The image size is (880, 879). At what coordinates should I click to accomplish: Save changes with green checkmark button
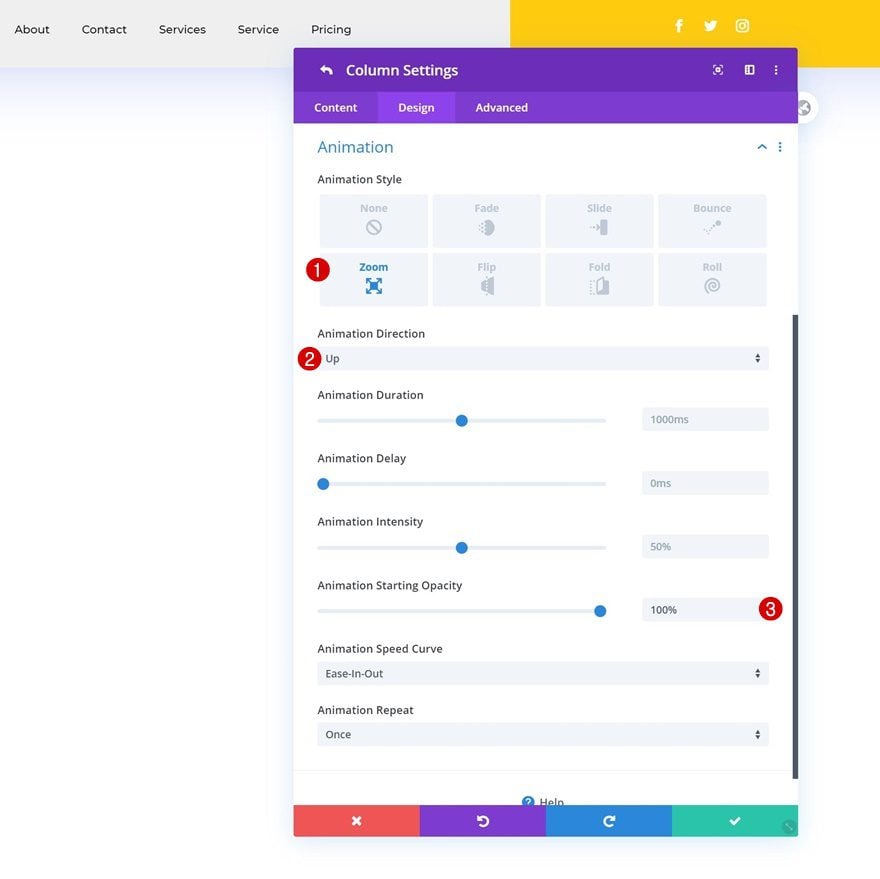pyautogui.click(x=735, y=821)
